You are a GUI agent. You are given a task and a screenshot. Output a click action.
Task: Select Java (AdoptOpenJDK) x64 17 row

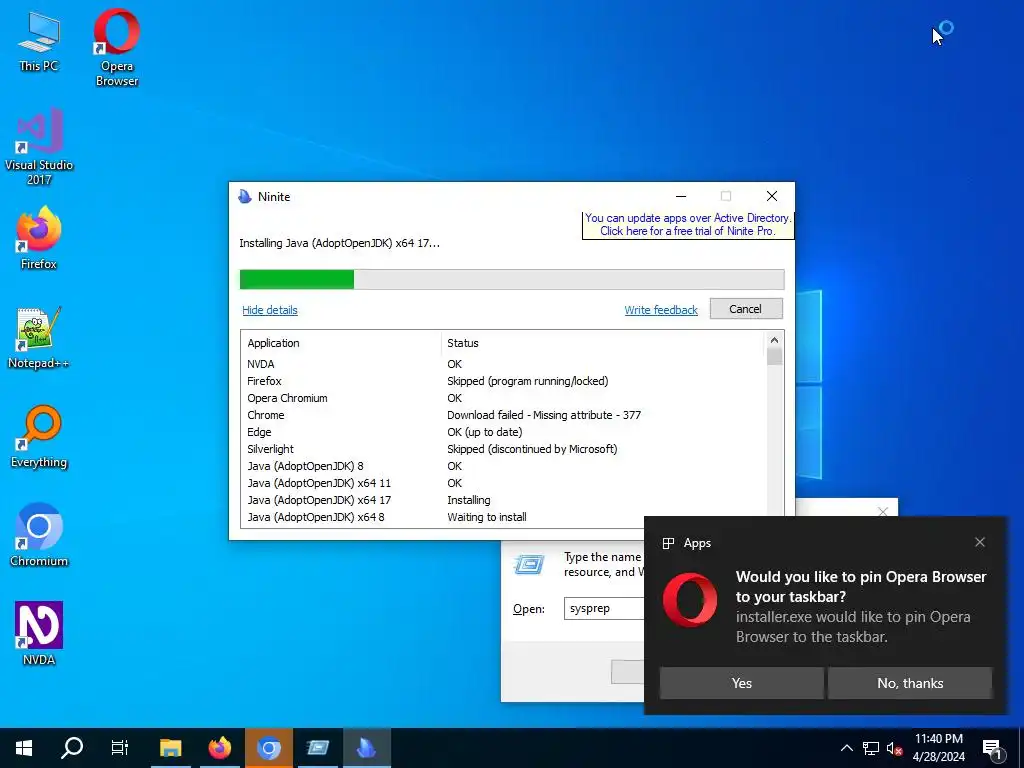(503, 500)
